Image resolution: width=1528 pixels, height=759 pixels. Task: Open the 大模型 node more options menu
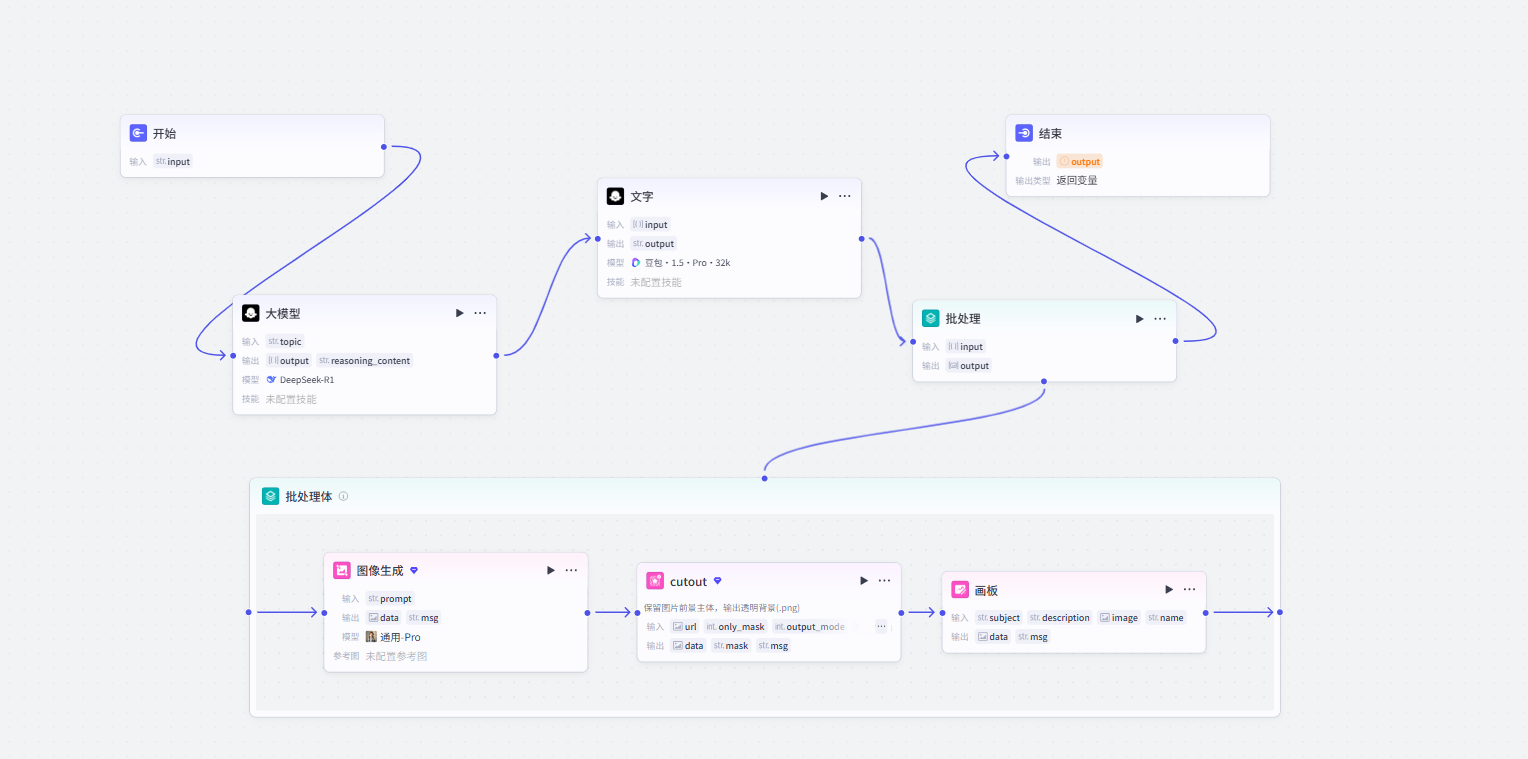(x=480, y=313)
